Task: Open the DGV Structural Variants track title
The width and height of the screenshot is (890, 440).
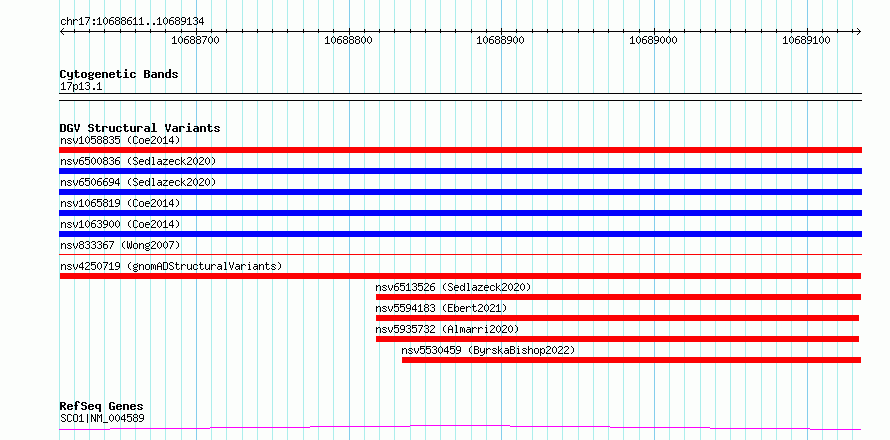Action: 140,128
